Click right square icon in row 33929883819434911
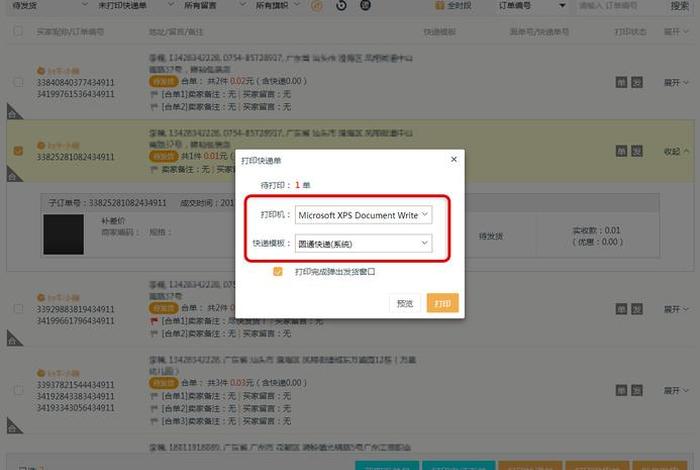This screenshot has height=470, width=700. (x=637, y=309)
